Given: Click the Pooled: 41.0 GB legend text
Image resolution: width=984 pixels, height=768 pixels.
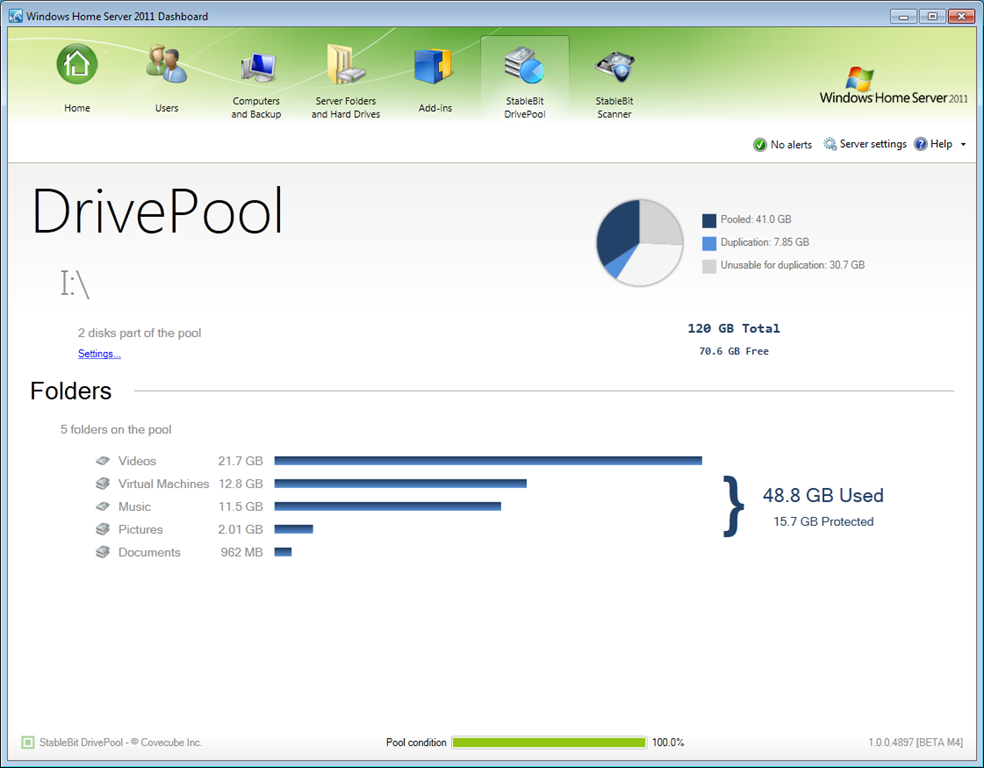Looking at the screenshot, I should coord(756,220).
